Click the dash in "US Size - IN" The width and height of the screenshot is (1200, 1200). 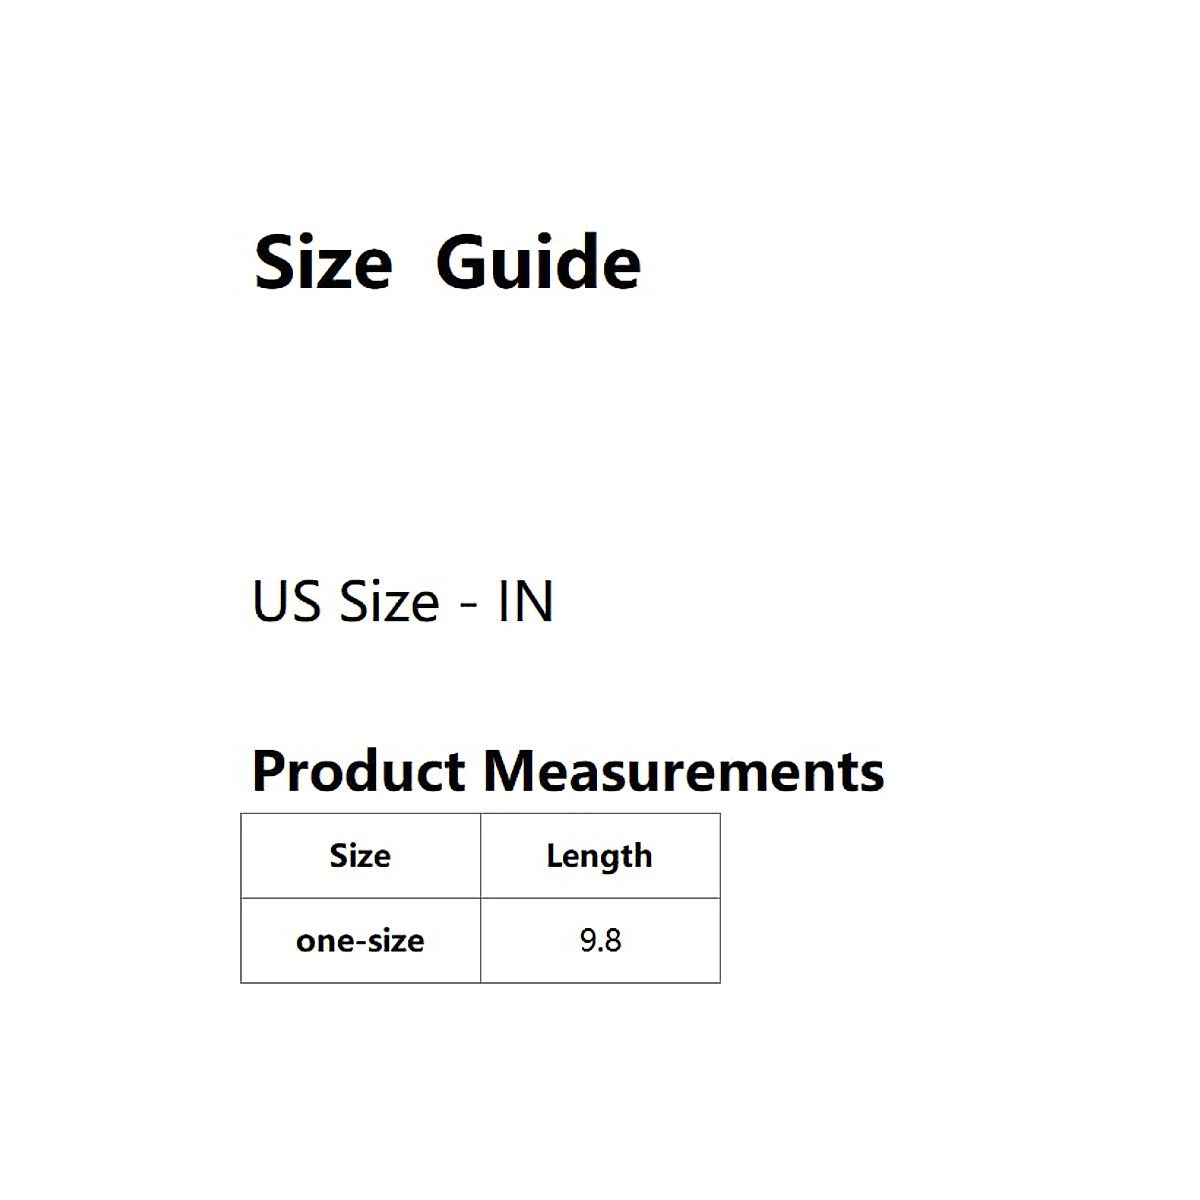click(x=468, y=606)
